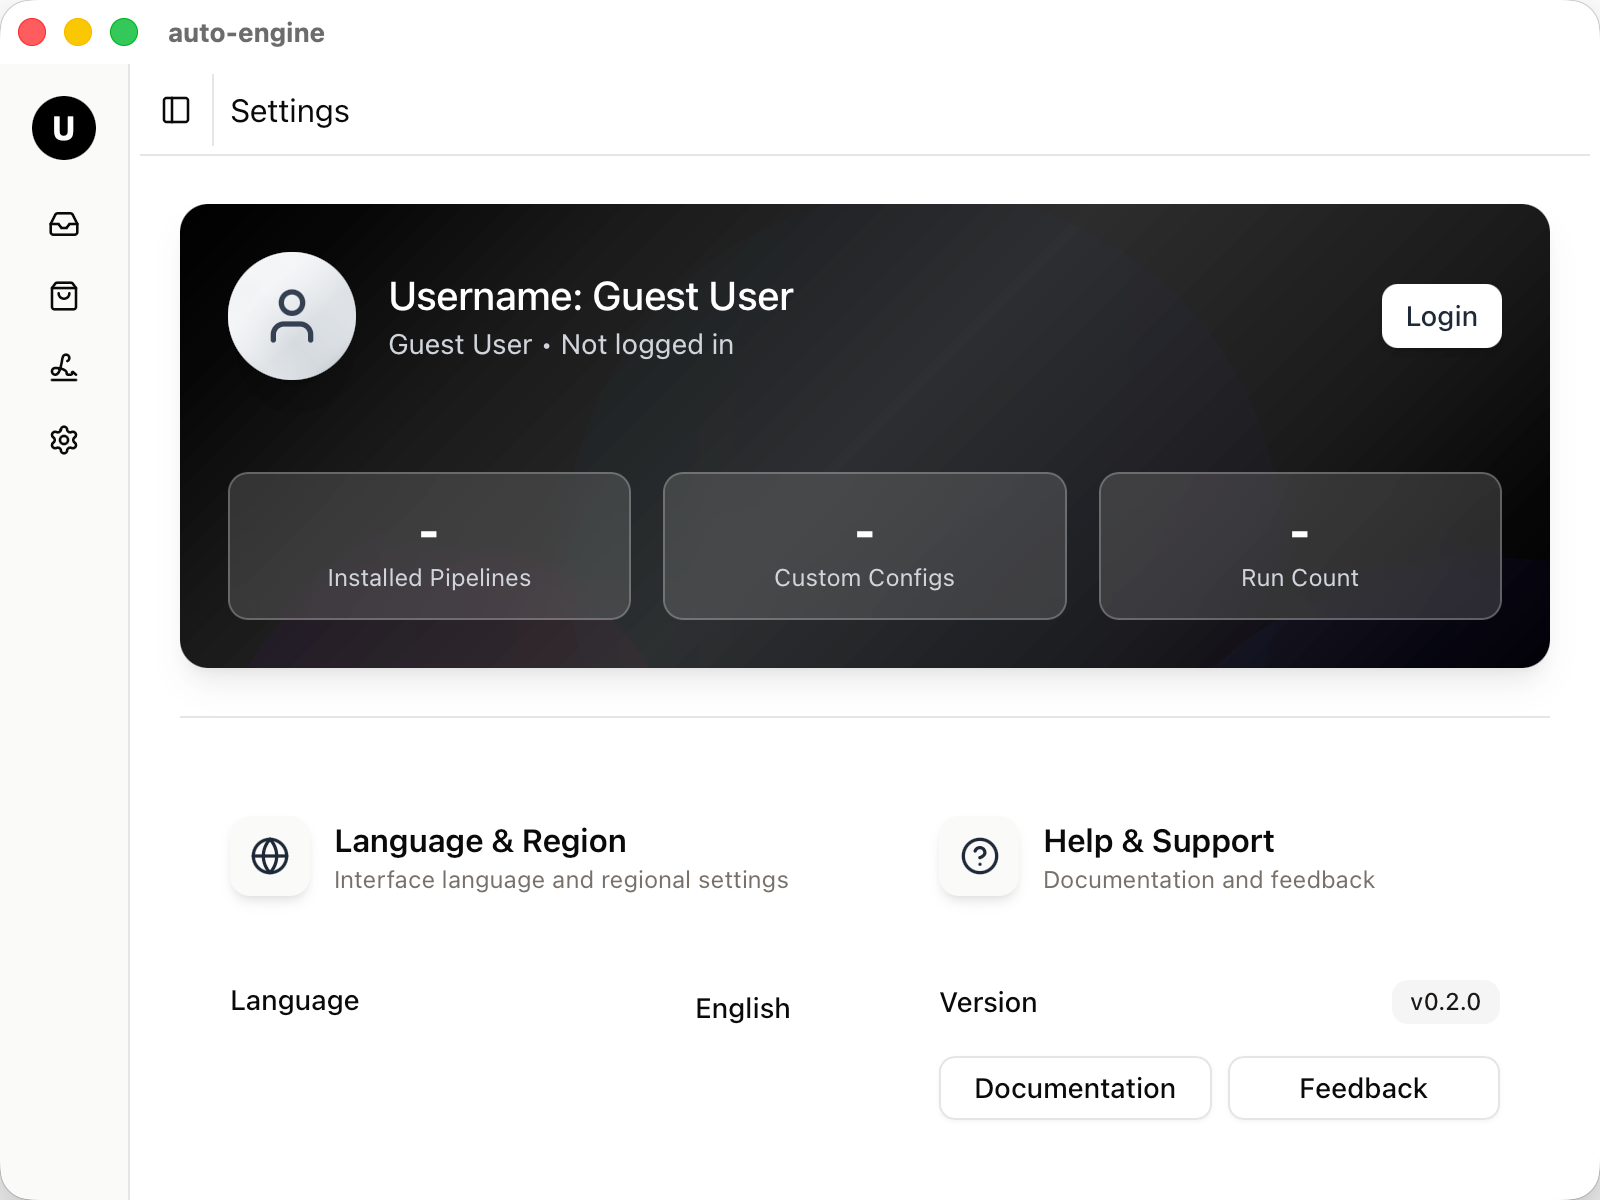Click the guest user profile avatar
1600x1200 pixels.
click(x=292, y=316)
